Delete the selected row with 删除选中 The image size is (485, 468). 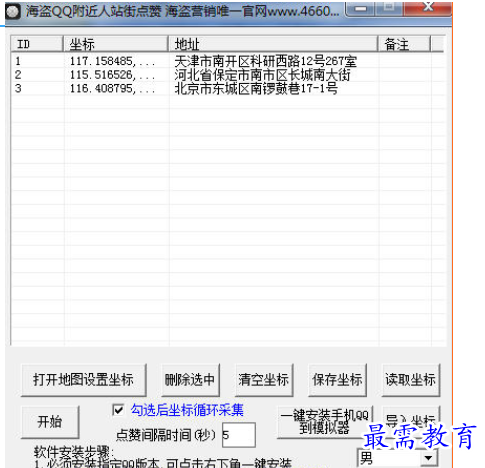190,380
